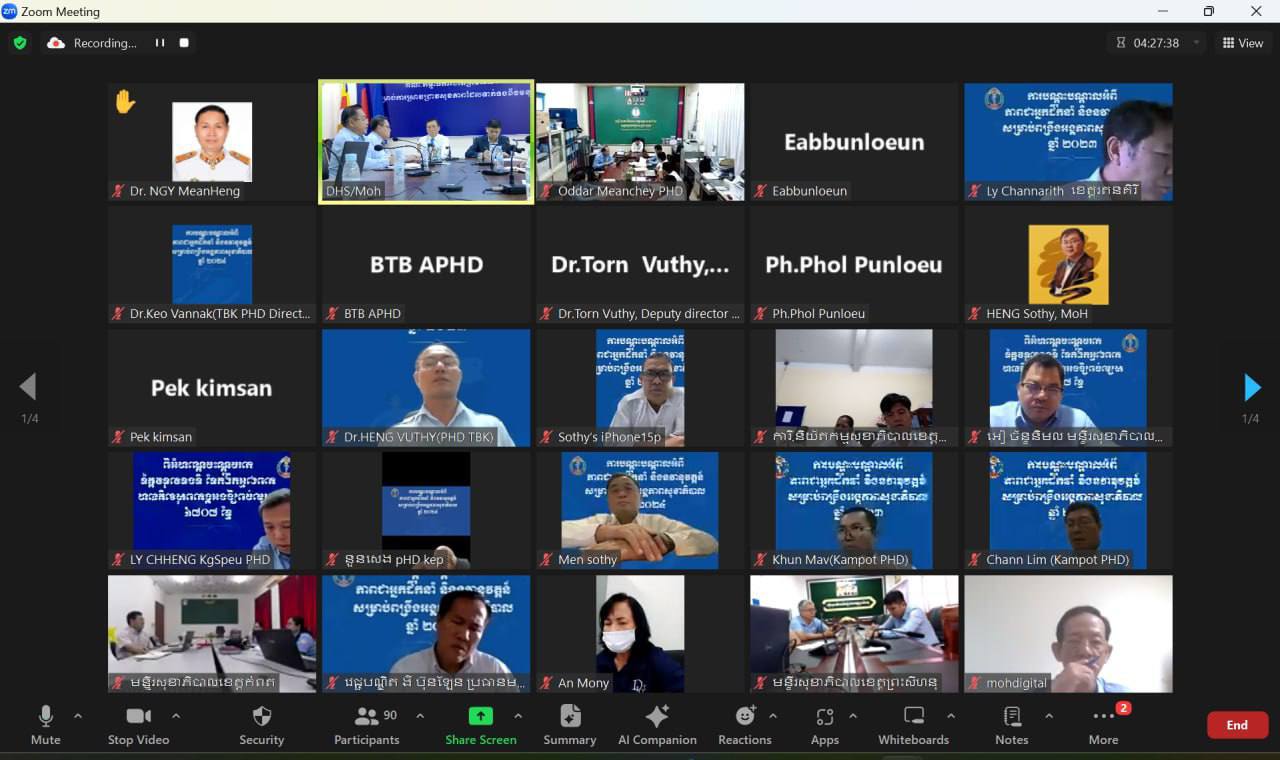Select Sothy's iPhone15p video tile
The width and height of the screenshot is (1280, 760).
[x=640, y=388]
